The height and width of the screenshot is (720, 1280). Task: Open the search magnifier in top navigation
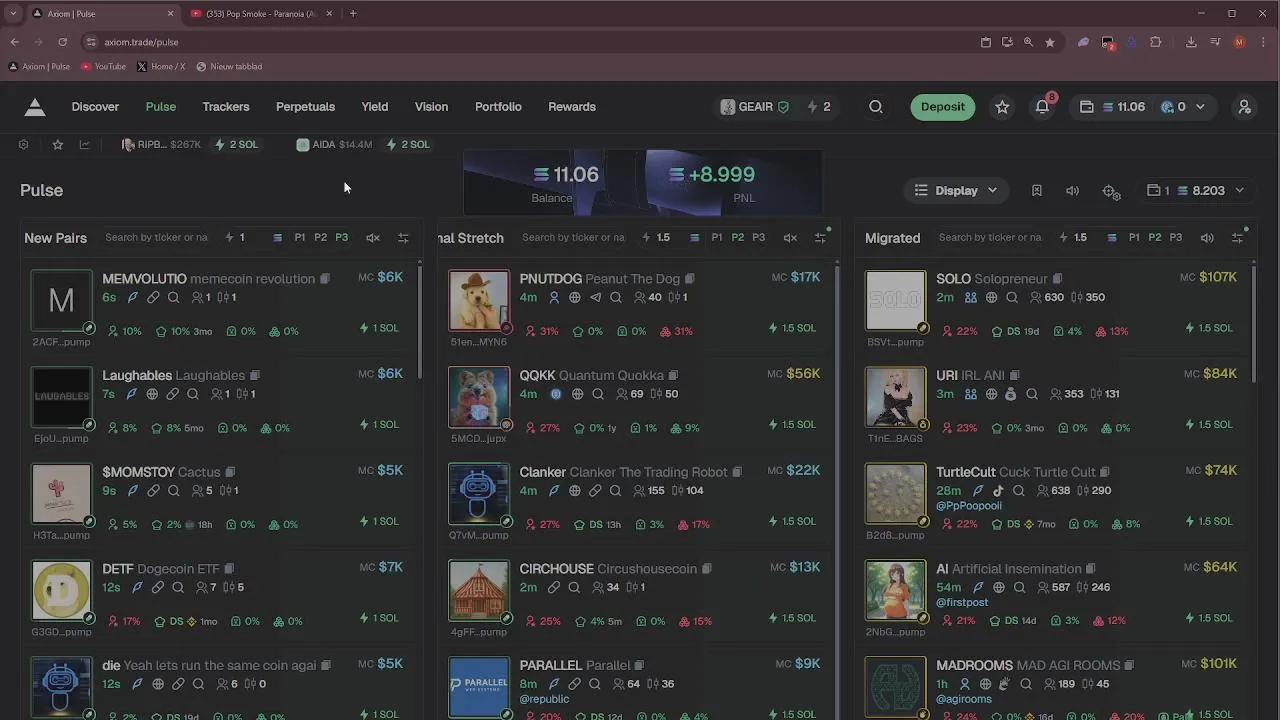[876, 107]
